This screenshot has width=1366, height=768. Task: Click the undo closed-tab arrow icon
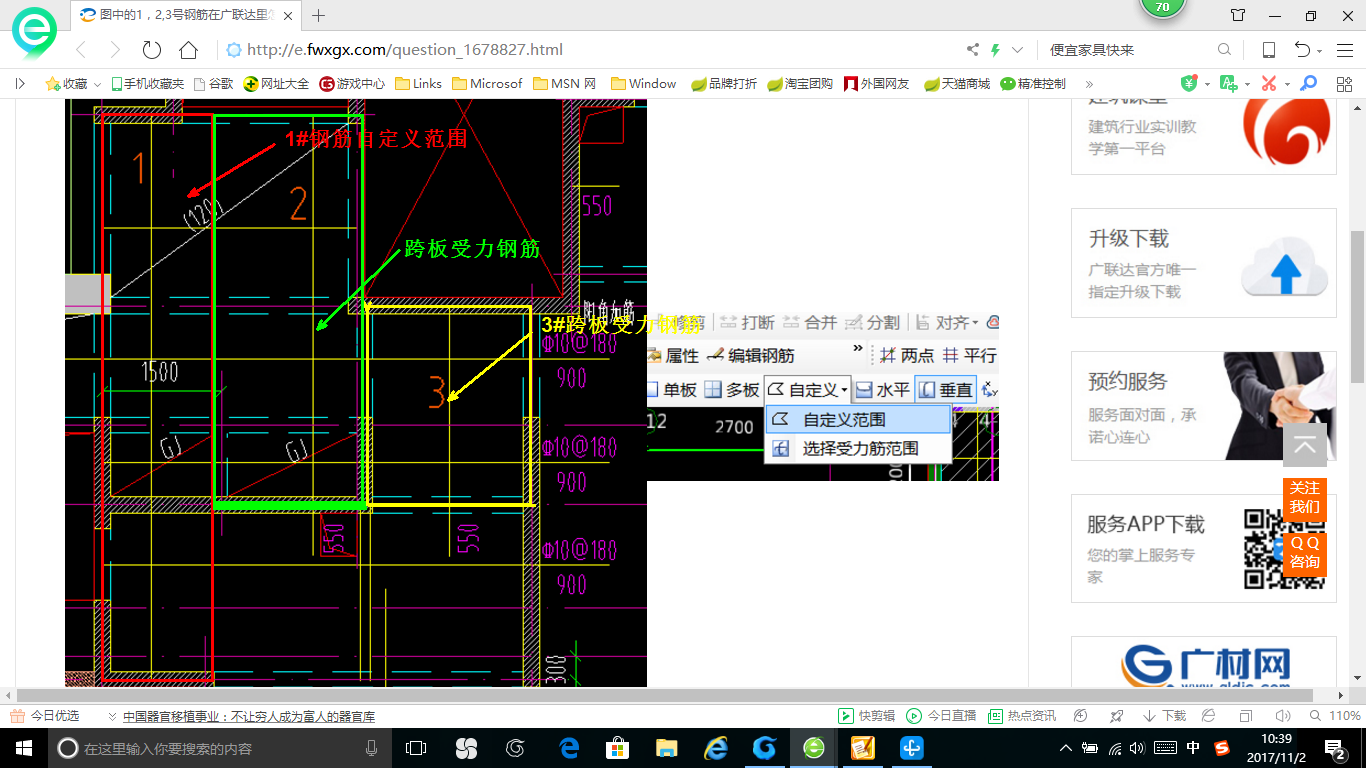click(x=1302, y=50)
